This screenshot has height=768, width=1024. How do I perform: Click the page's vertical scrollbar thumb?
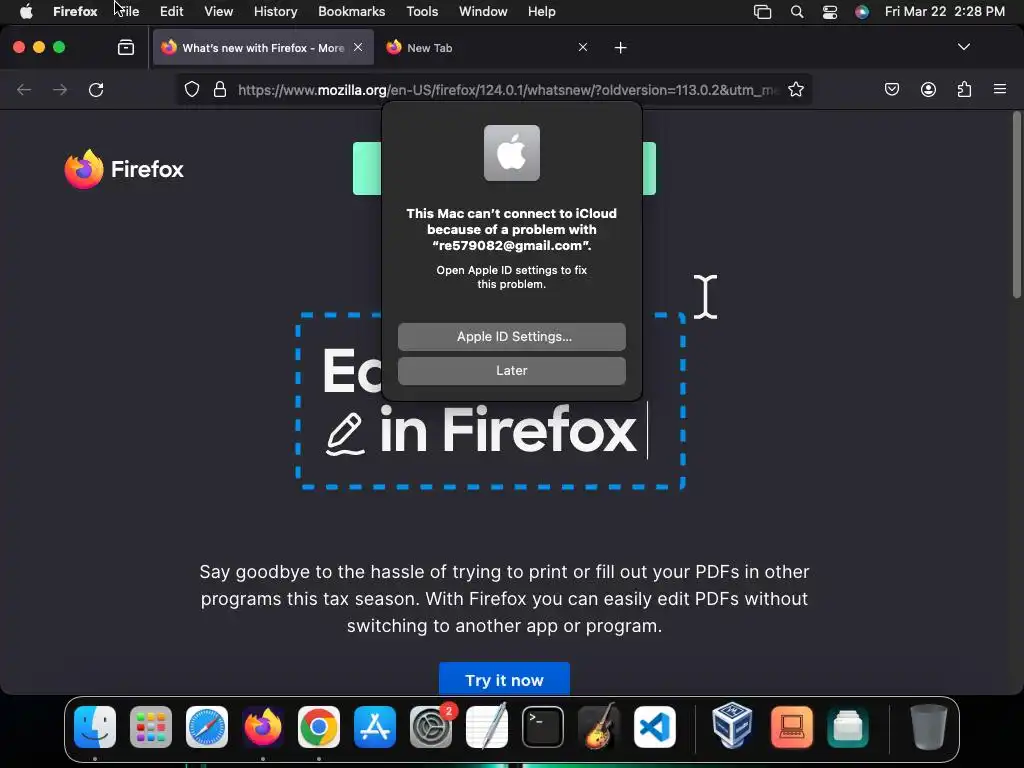[x=1016, y=204]
